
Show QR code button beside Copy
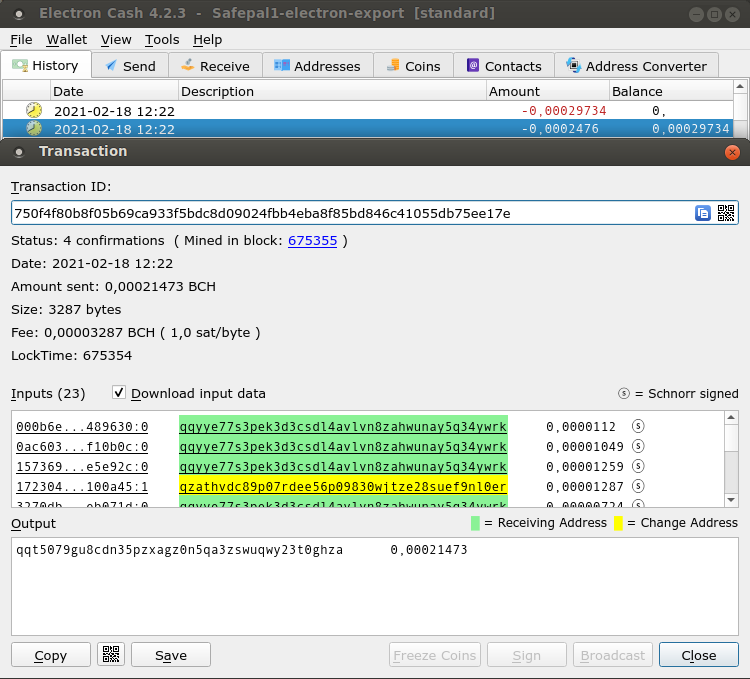click(111, 655)
